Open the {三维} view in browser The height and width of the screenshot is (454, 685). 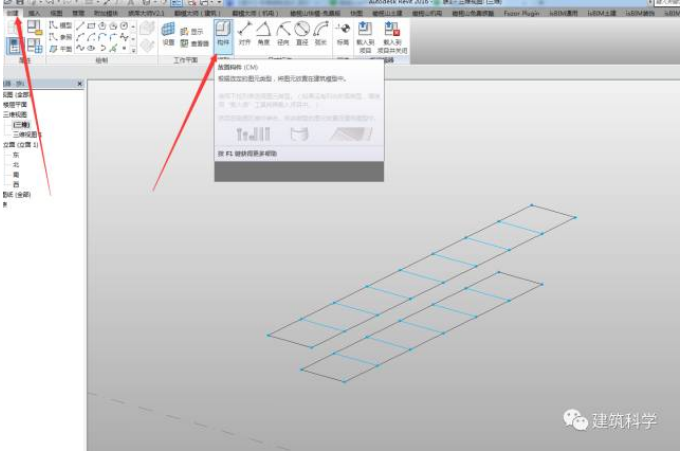[x=21, y=125]
